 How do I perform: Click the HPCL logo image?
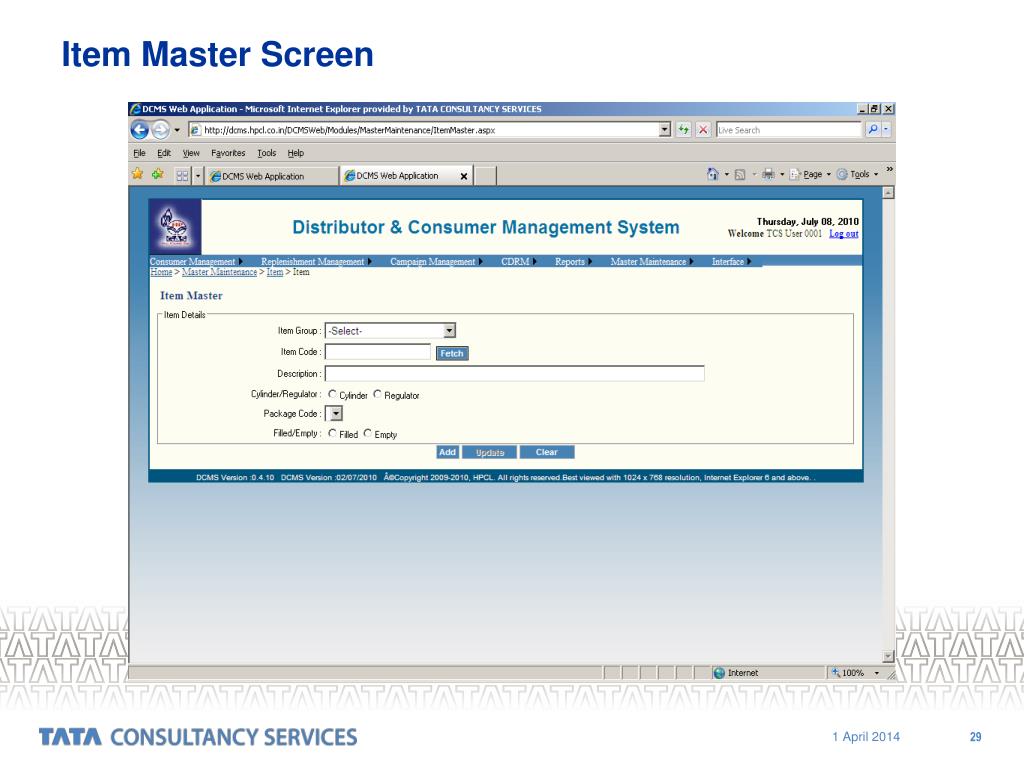(176, 227)
